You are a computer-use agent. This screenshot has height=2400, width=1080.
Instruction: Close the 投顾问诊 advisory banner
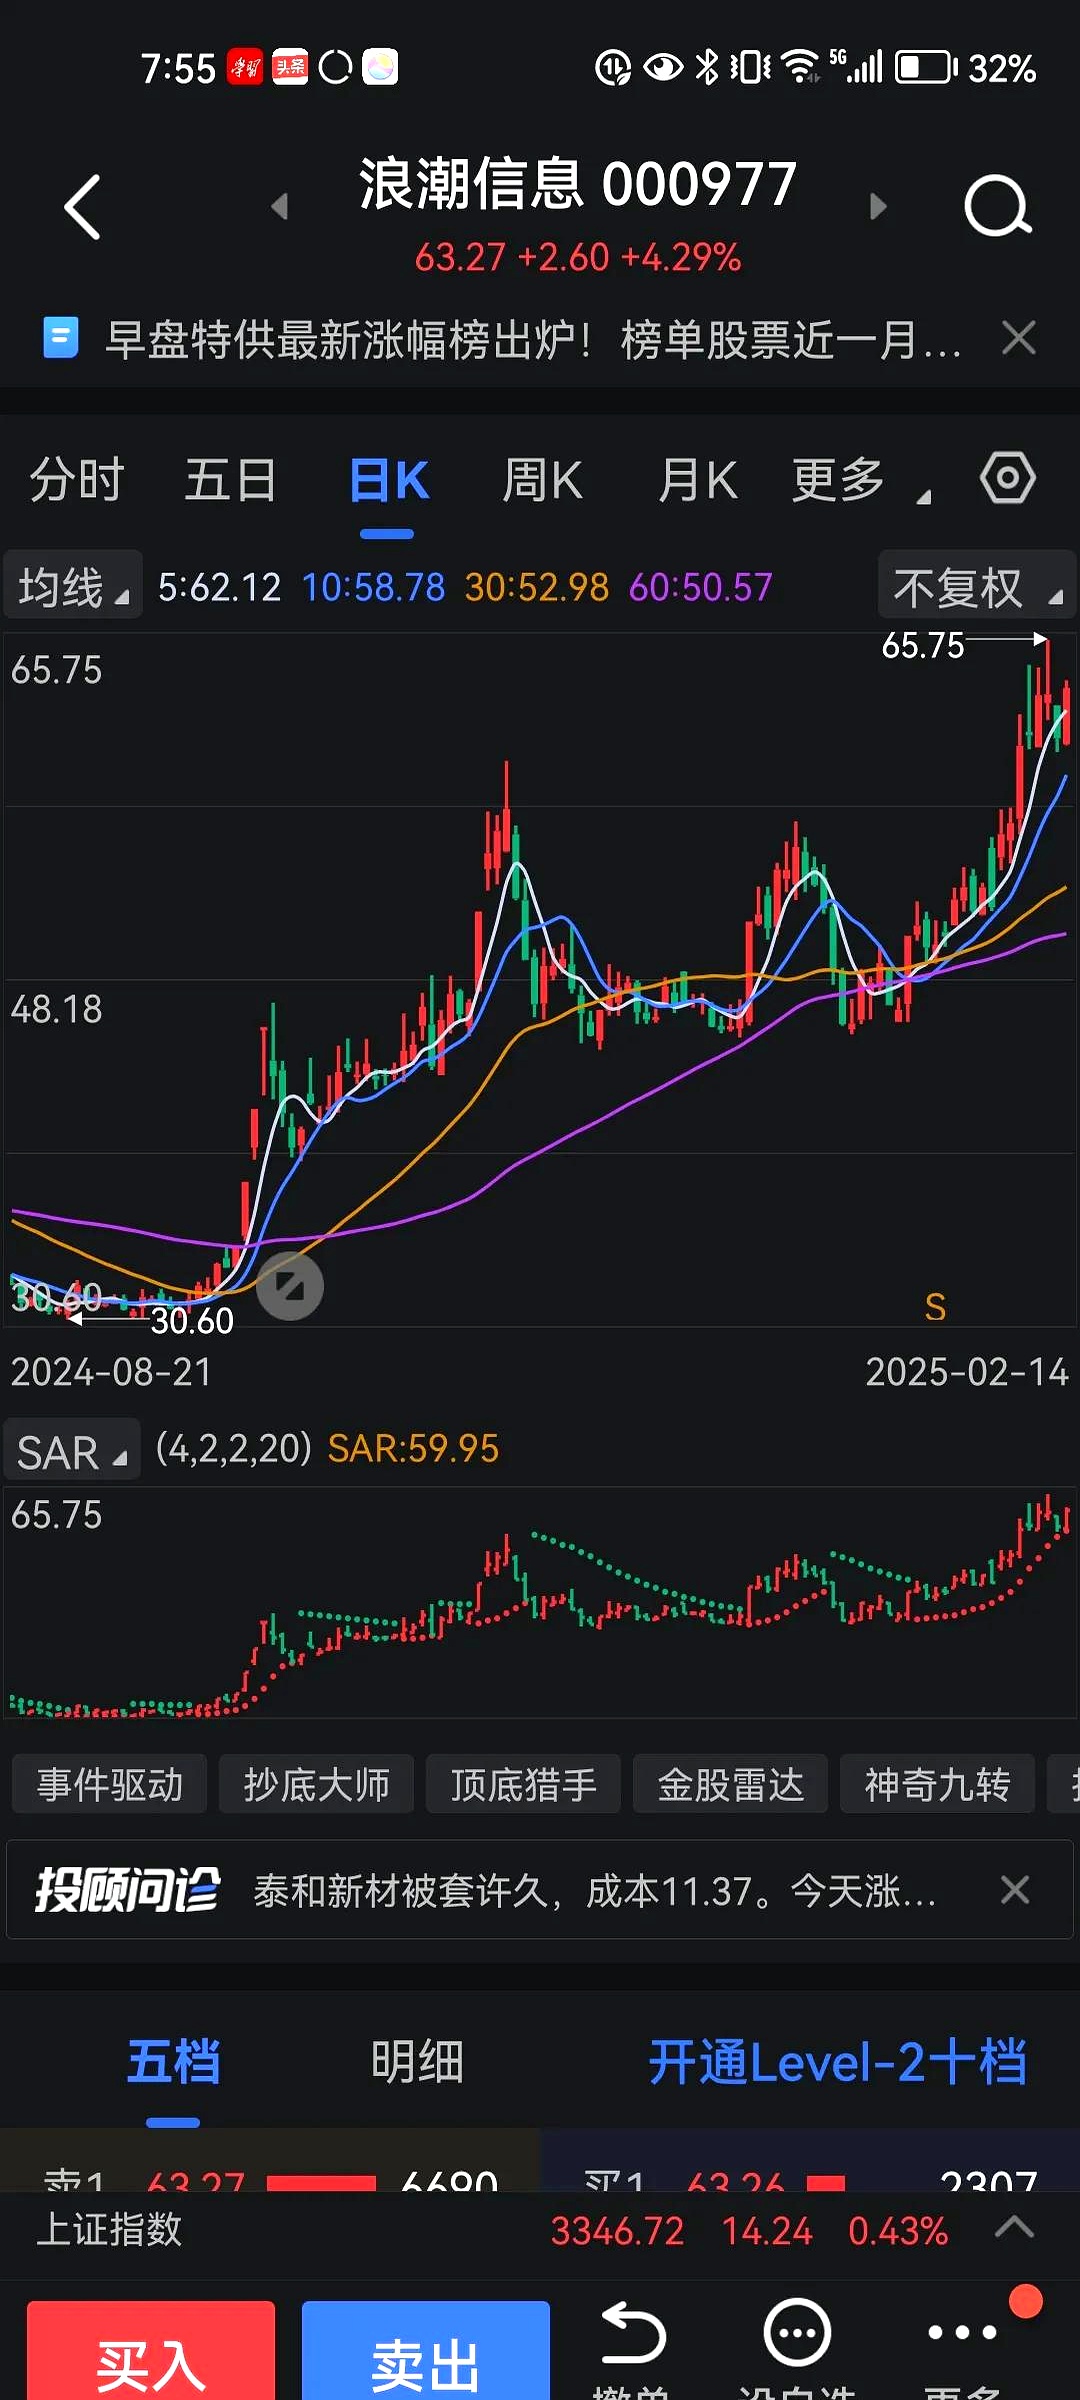pyautogui.click(x=1015, y=1890)
